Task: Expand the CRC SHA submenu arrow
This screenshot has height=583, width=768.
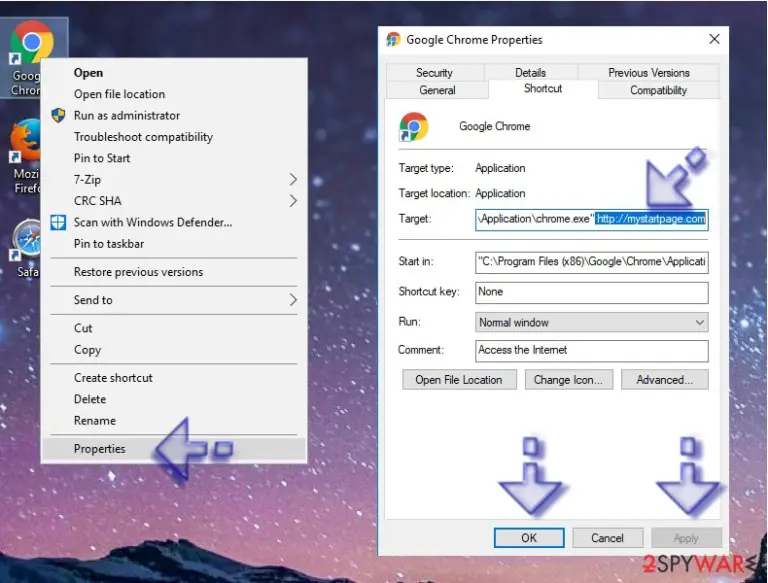Action: point(293,201)
